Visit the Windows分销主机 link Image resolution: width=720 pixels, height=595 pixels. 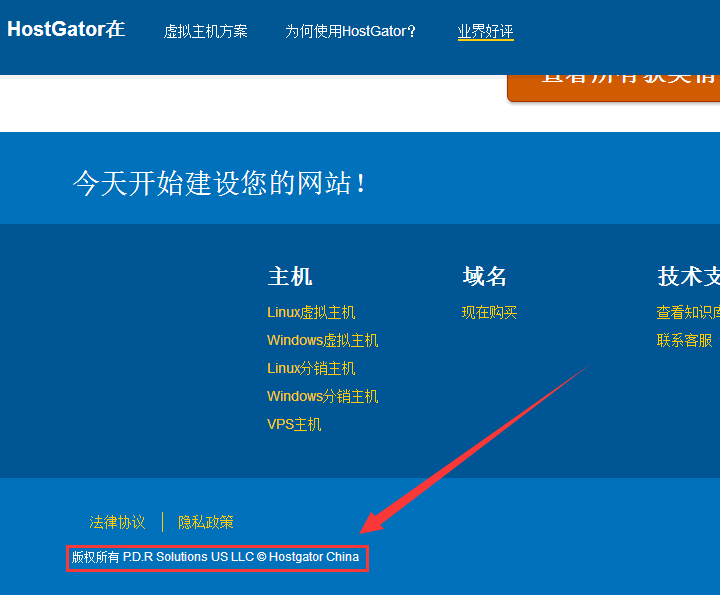point(322,396)
